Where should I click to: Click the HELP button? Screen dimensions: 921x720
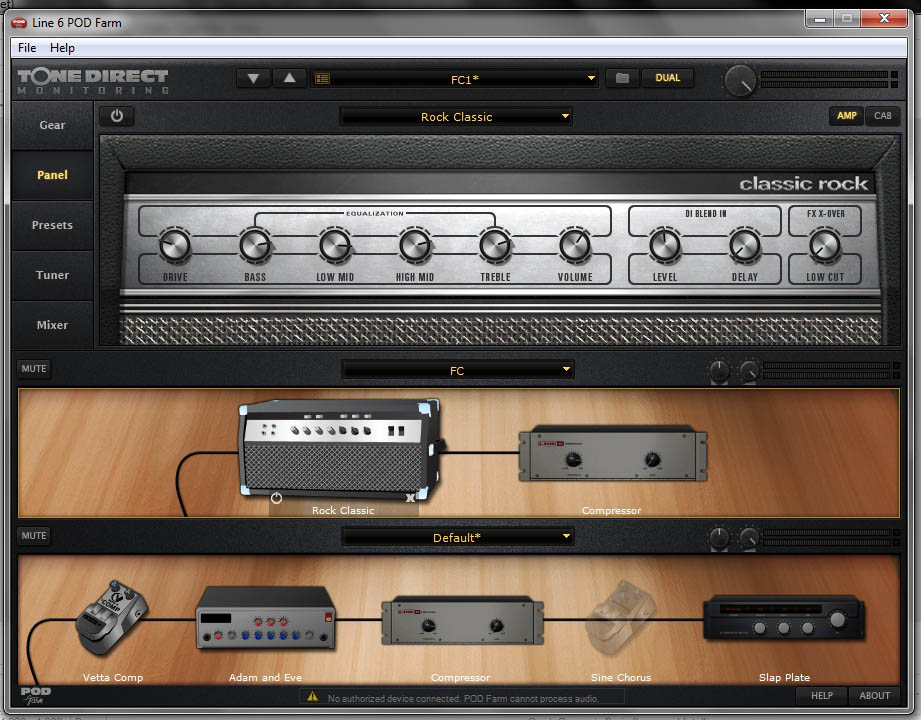[822, 696]
